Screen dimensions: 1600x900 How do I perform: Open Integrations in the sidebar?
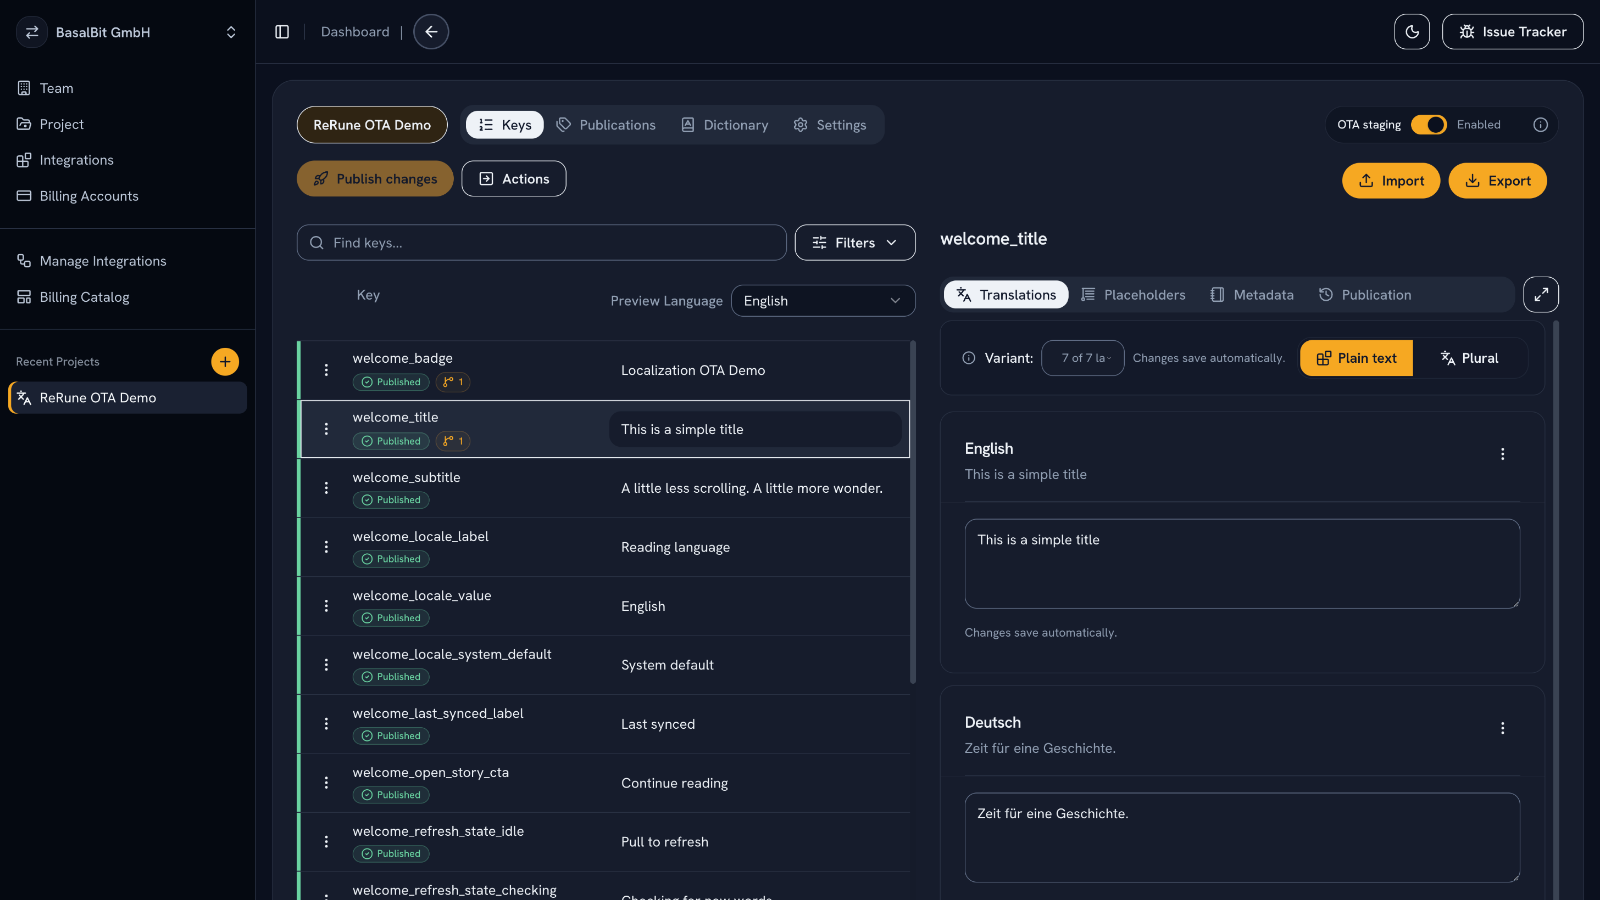[127, 160]
